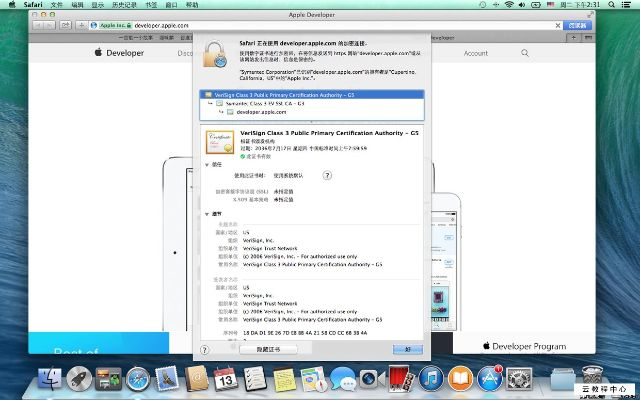
Task: Open App Store from the Dock
Action: tap(490, 378)
